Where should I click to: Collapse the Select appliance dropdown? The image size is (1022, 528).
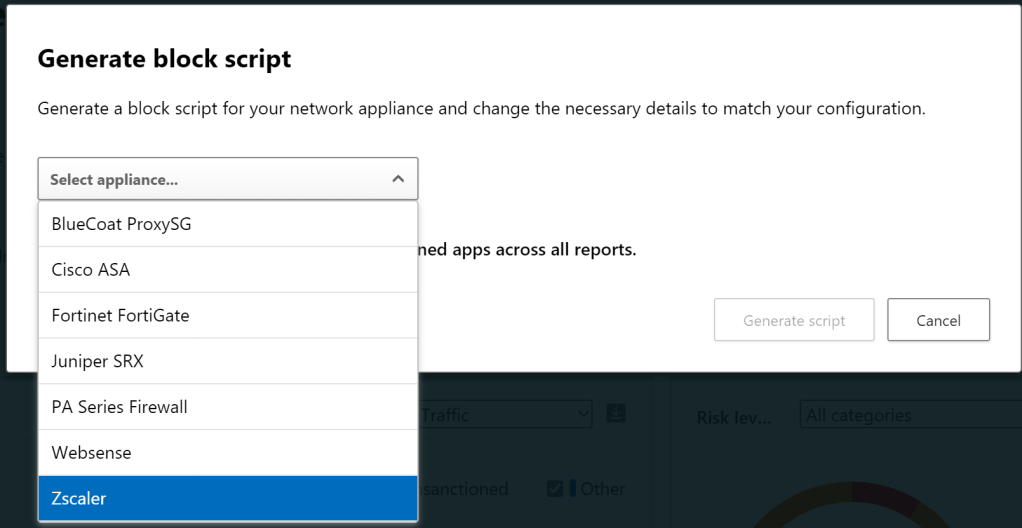click(x=227, y=179)
